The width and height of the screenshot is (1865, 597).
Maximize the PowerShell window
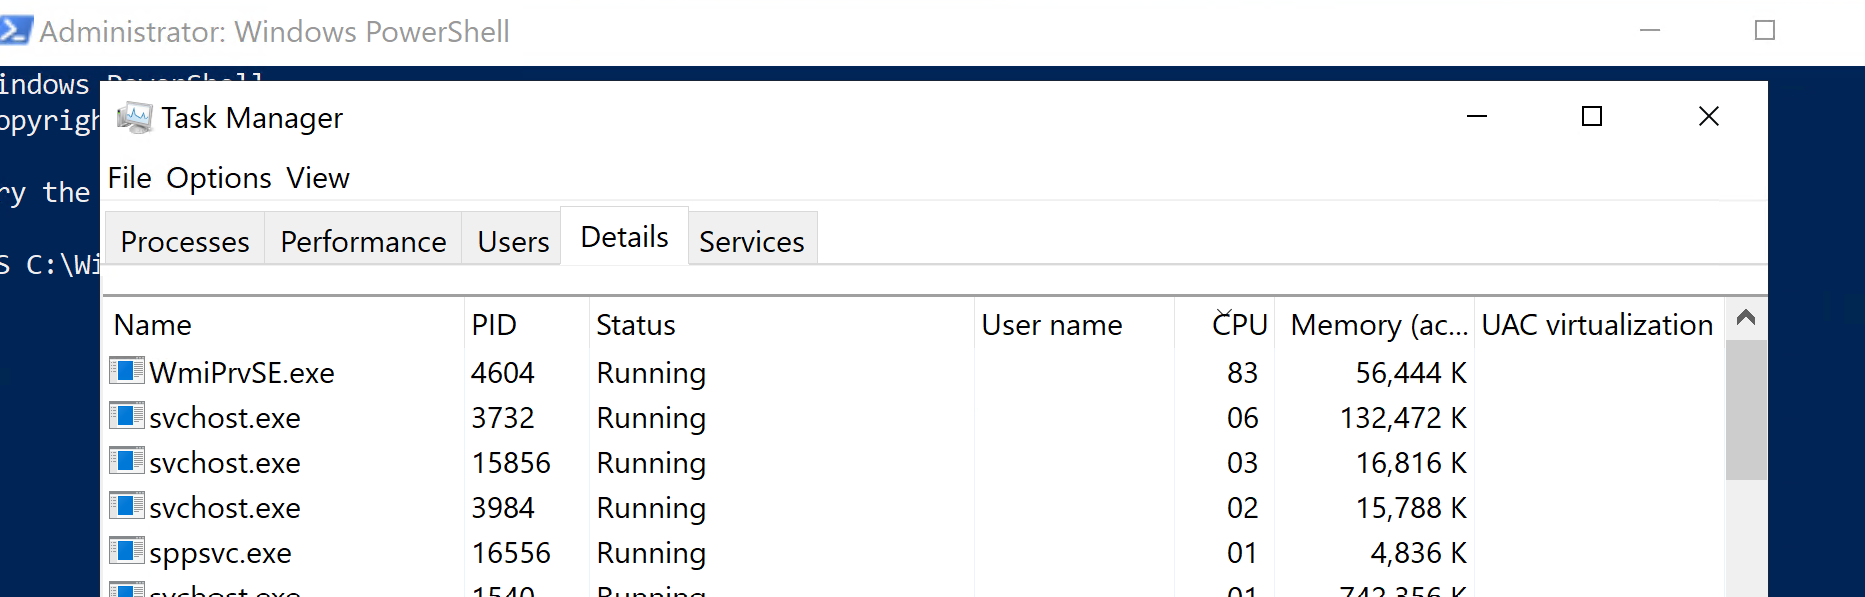click(1765, 31)
